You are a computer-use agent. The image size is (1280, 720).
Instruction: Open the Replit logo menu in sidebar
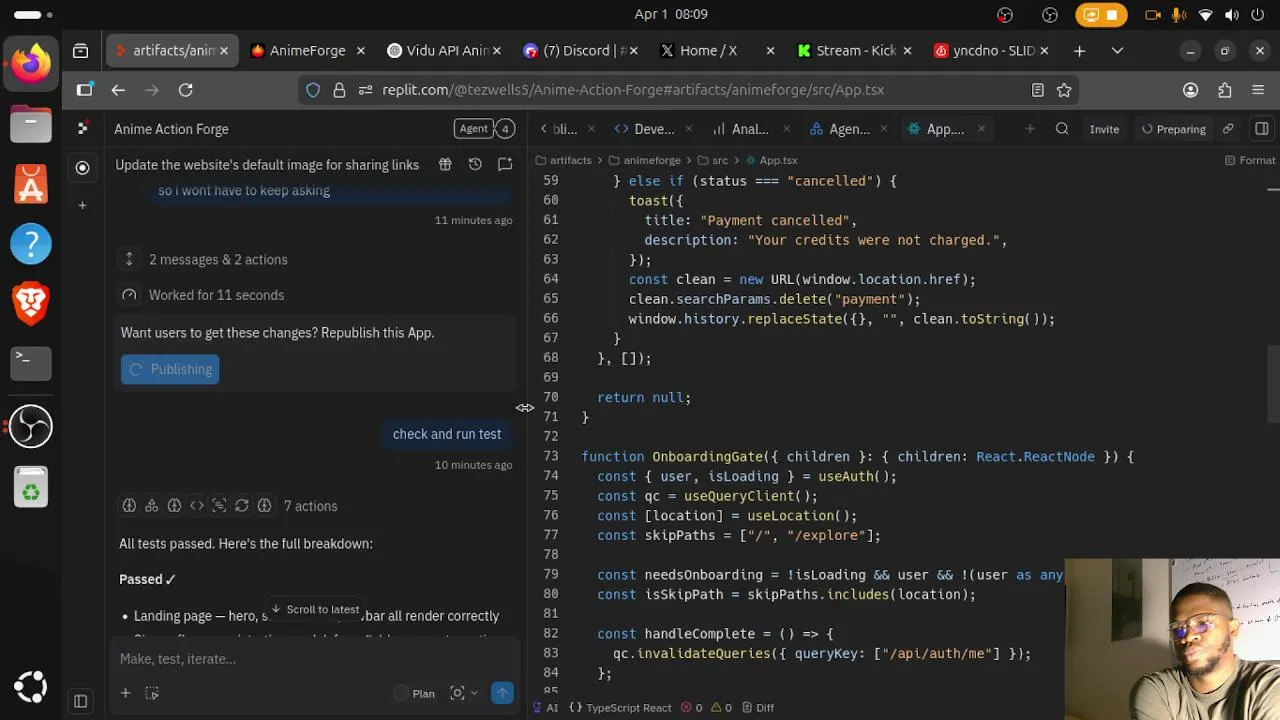pos(83,128)
